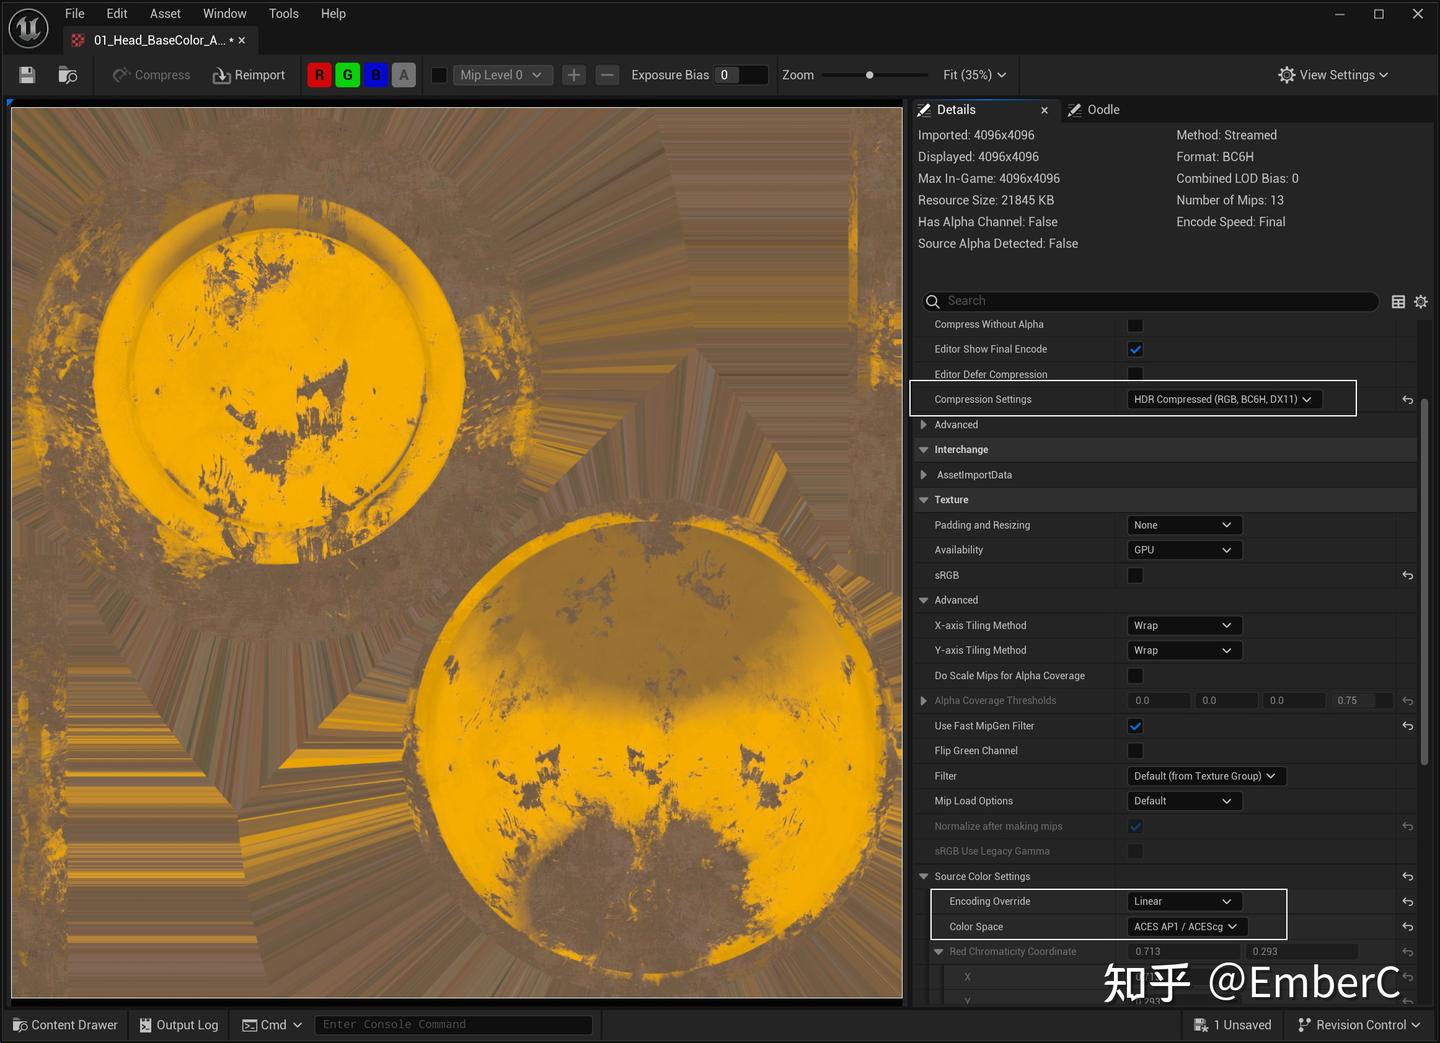This screenshot has width=1440, height=1043.
Task: Open the Mip Level 0 dropdown
Action: pyautogui.click(x=502, y=75)
